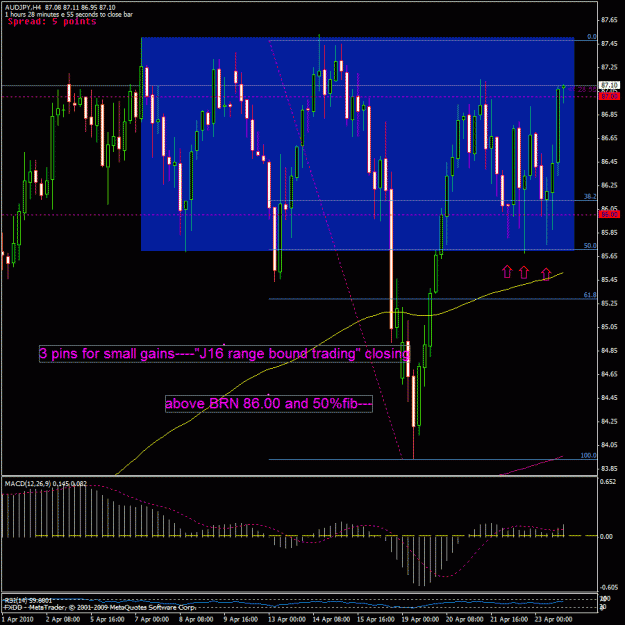Screen dimensions: 625x625
Task: Click the '1 Apr 2010' date label
Action: 18,619
